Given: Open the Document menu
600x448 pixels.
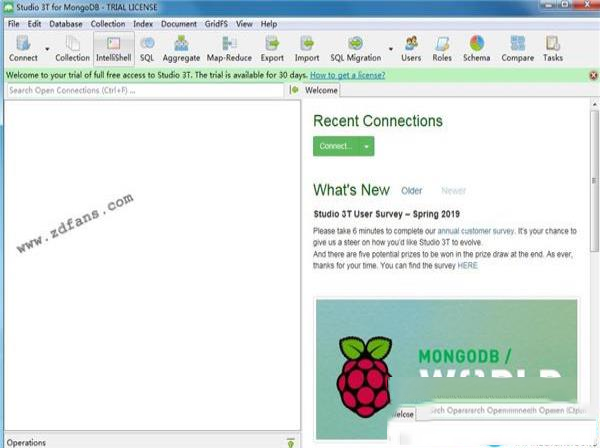Looking at the screenshot, I should 179,24.
